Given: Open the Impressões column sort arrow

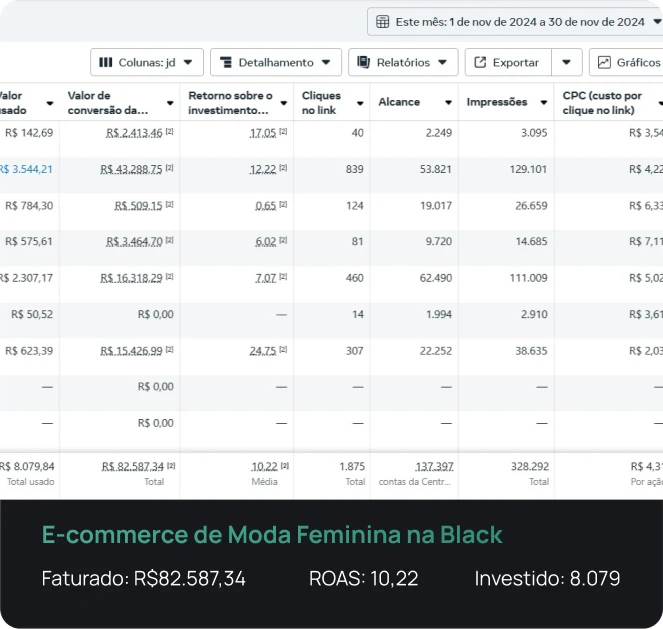Looking at the screenshot, I should coord(542,103).
